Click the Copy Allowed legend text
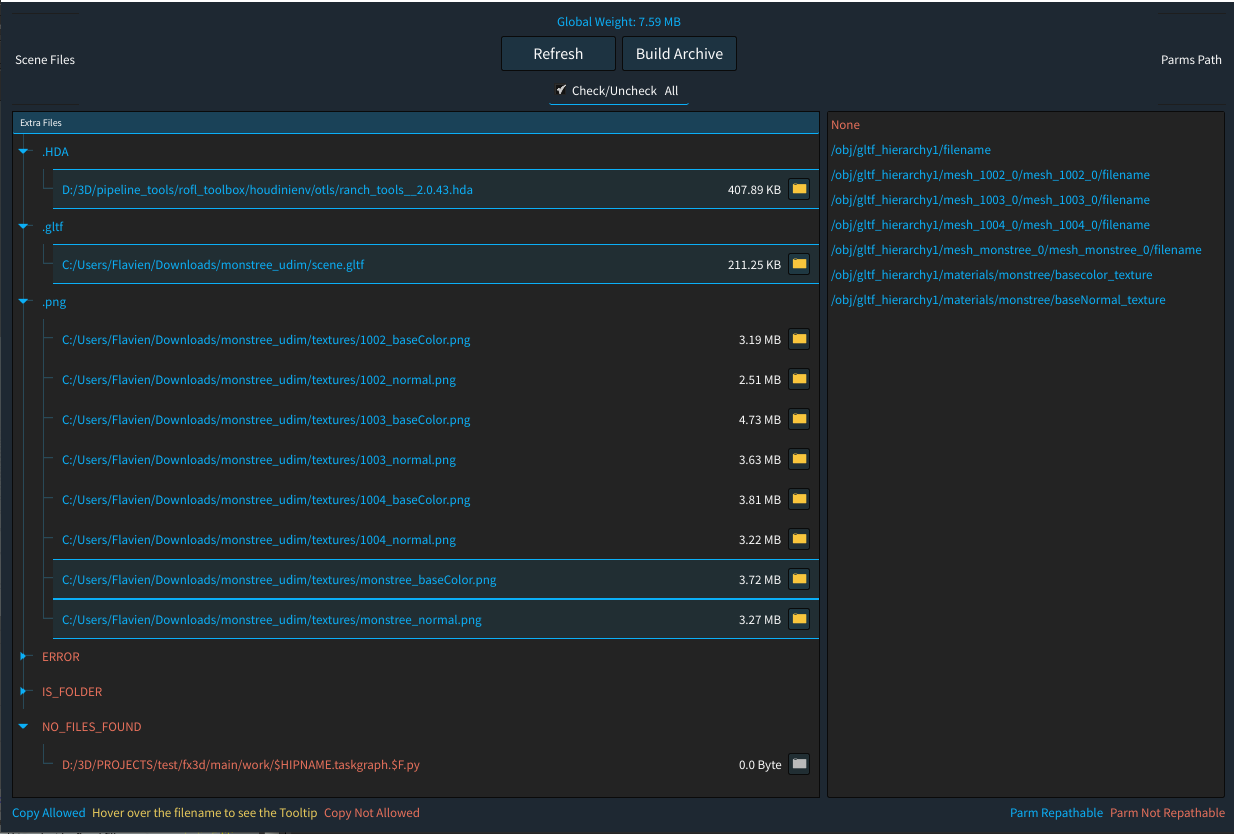 pyautogui.click(x=49, y=813)
